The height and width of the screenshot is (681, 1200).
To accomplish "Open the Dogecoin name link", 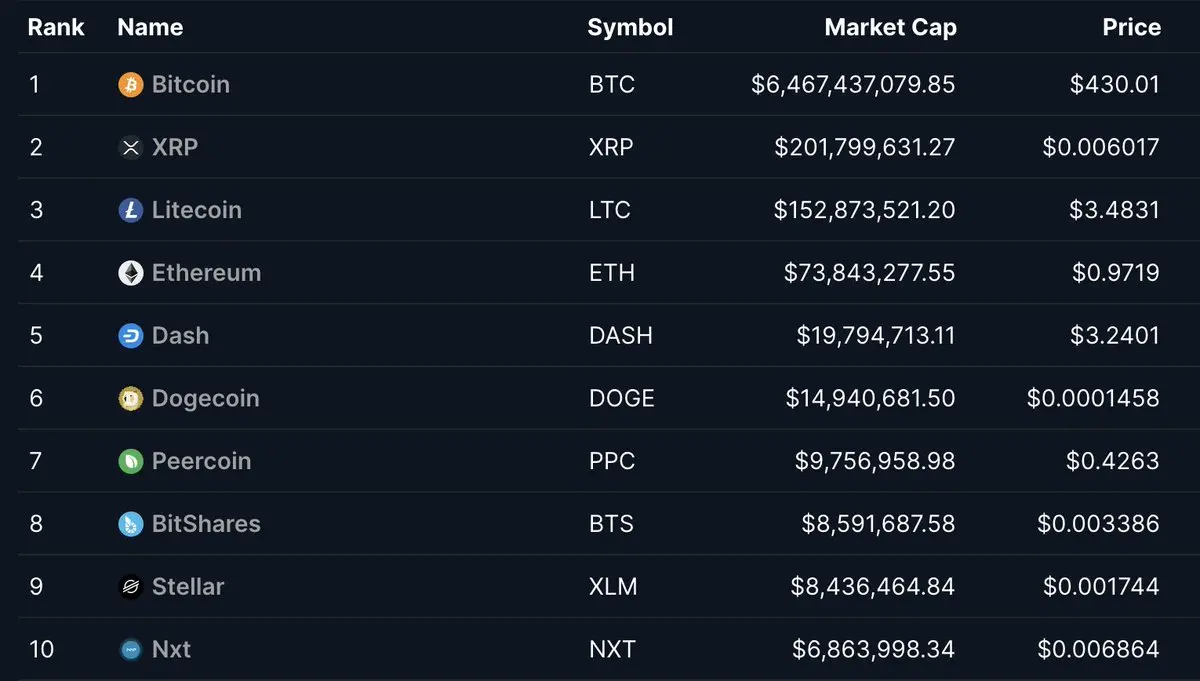I will [x=205, y=399].
